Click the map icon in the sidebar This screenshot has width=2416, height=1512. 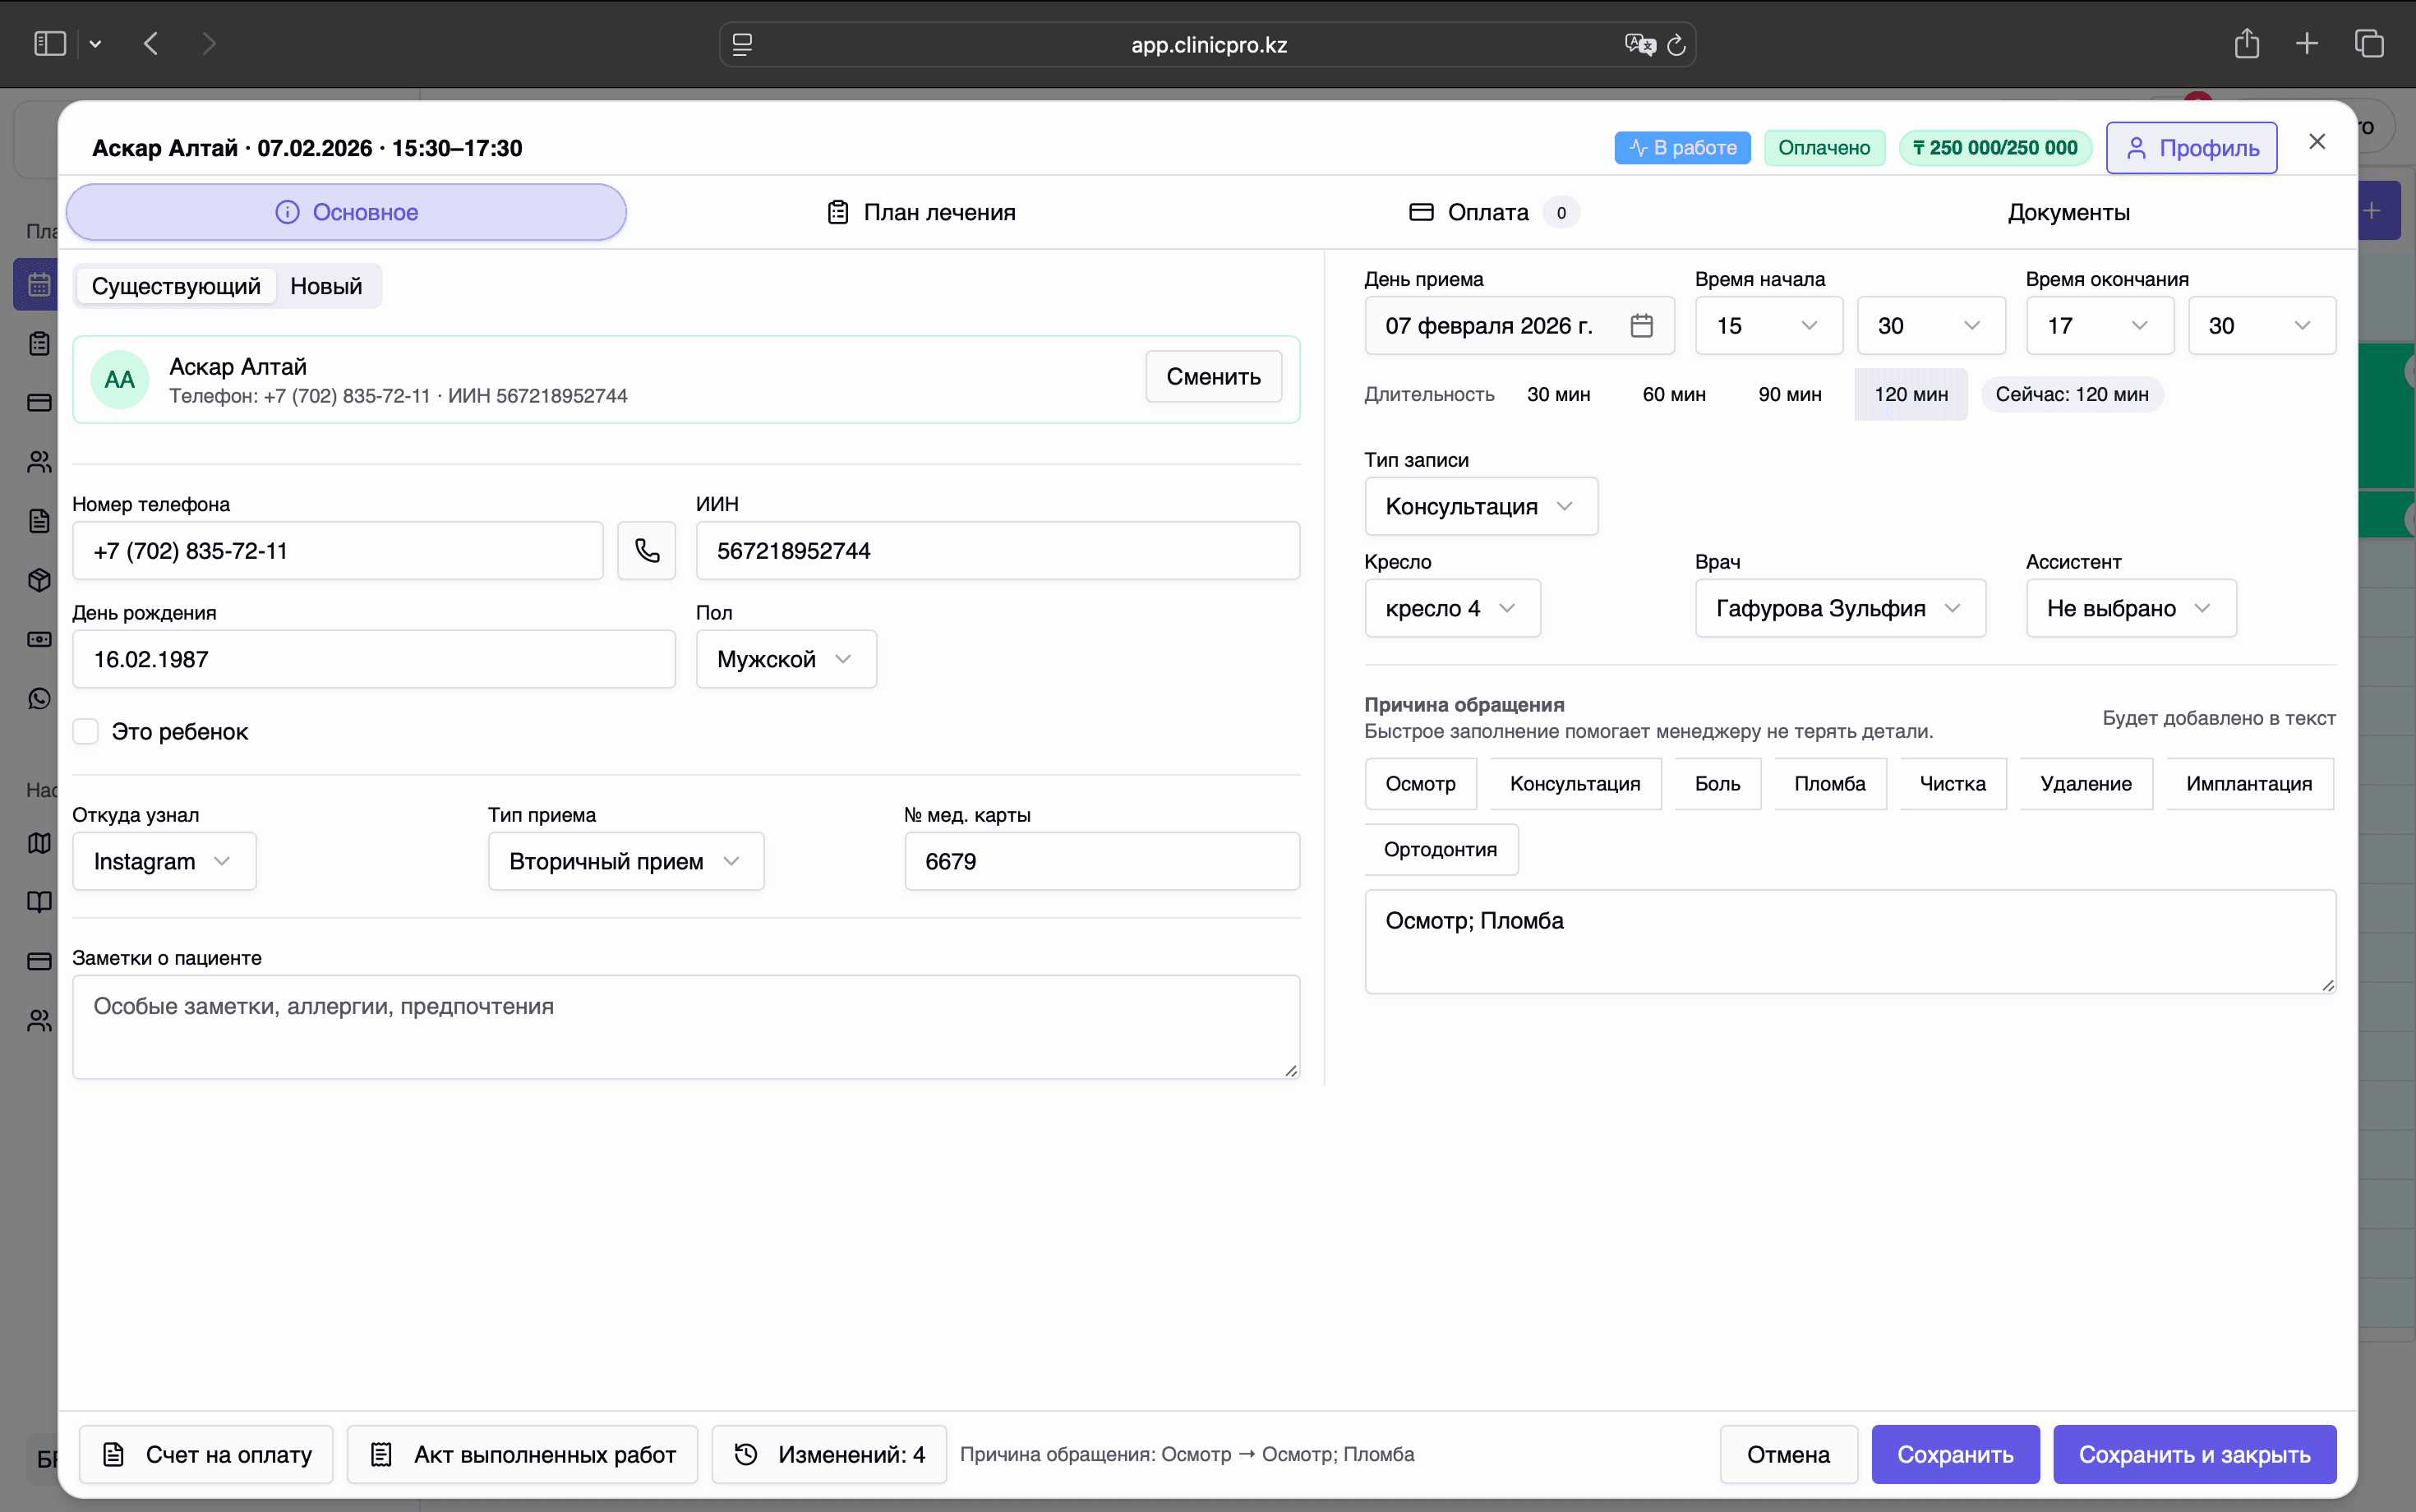pyautogui.click(x=39, y=843)
